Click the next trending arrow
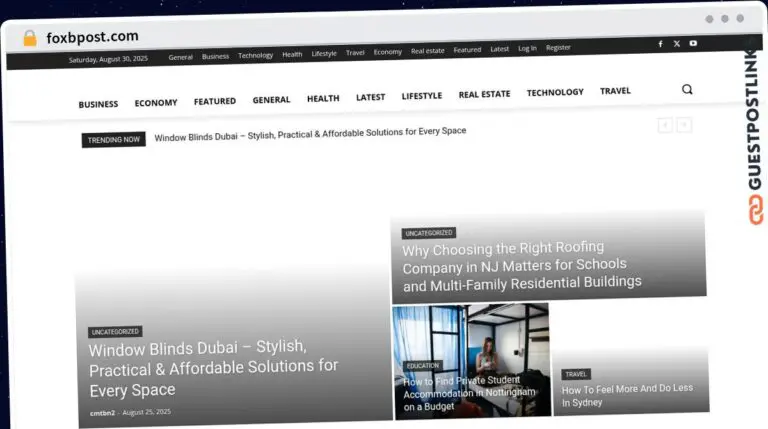 pos(684,125)
